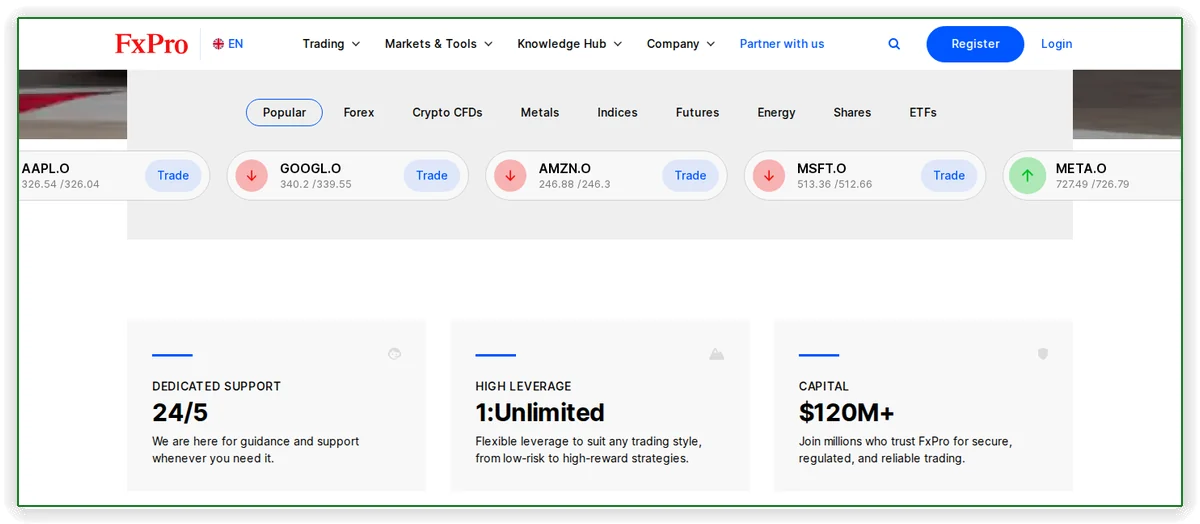This screenshot has width=1200, height=524.
Task: Click the $120M+ capital heading
Action: tap(847, 412)
